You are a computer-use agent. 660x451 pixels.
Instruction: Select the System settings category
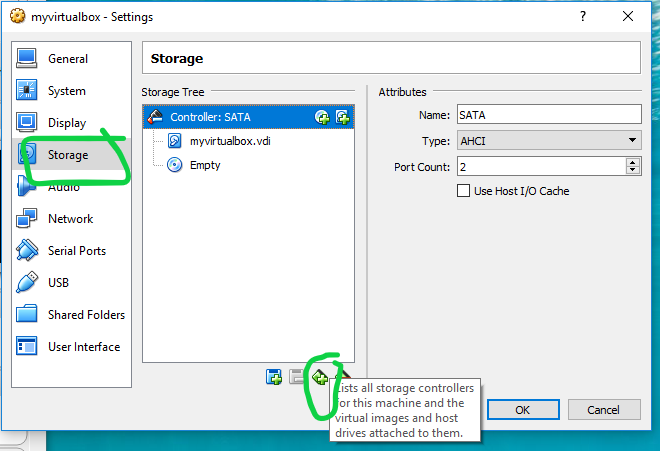[66, 91]
